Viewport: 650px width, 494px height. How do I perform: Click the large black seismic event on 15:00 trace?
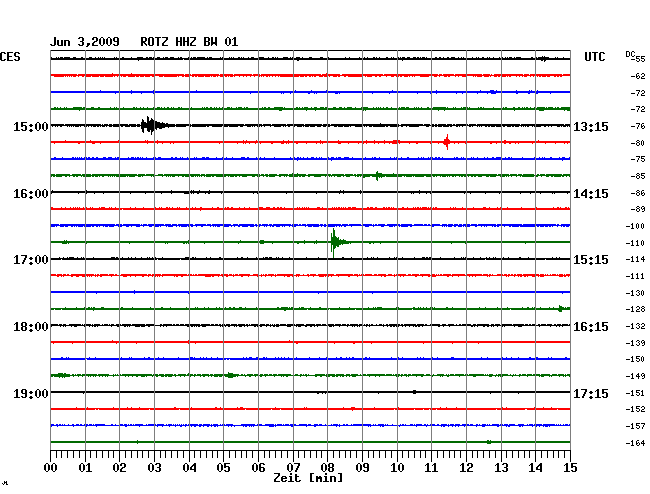(x=154, y=125)
